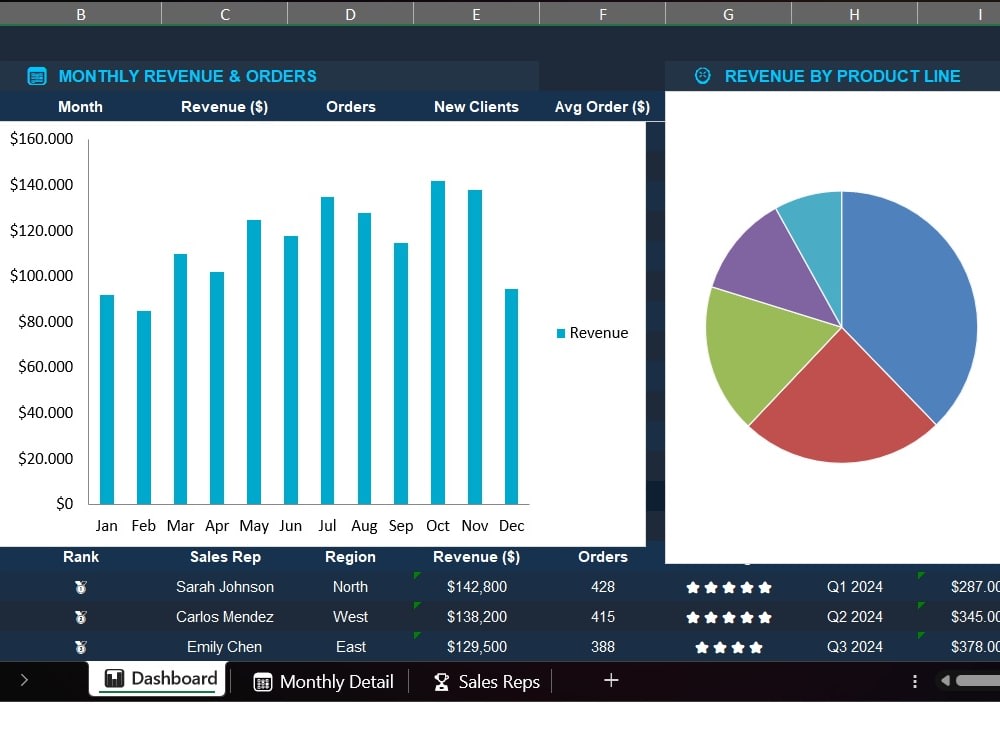Open the three-dot sheet options menu

(x=915, y=681)
